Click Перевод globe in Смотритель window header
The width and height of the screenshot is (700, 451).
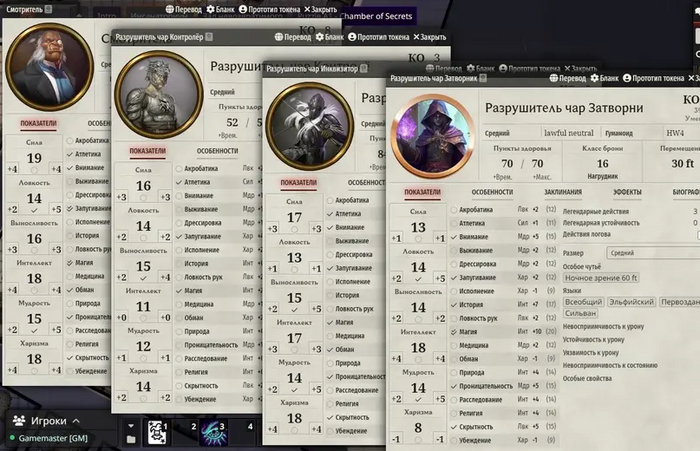183,9
